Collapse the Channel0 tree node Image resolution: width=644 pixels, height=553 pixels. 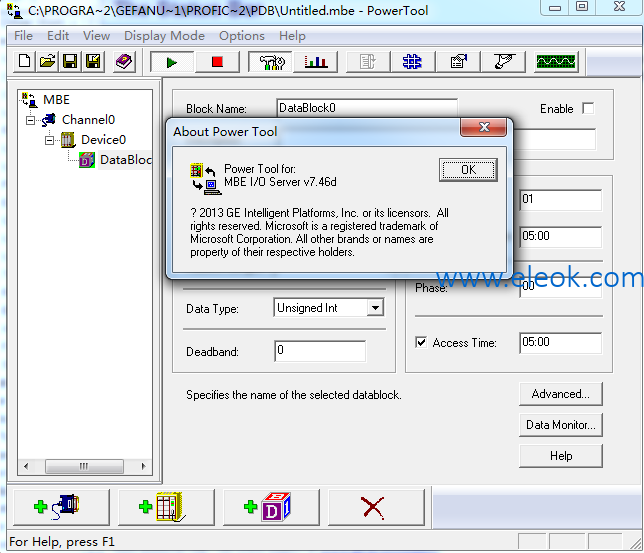point(30,120)
